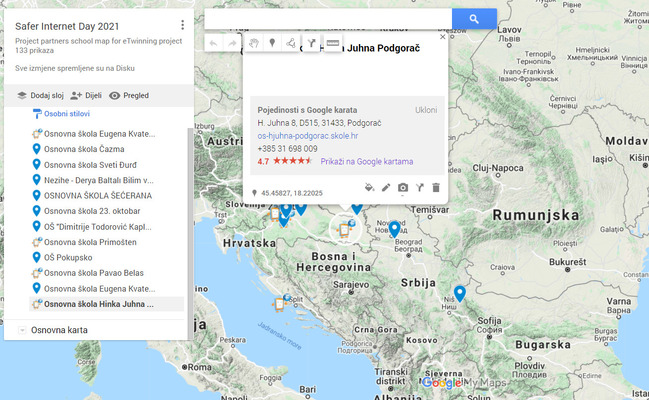Image resolution: width=649 pixels, height=400 pixels.
Task: Click the redo arrow
Action: click(232, 43)
